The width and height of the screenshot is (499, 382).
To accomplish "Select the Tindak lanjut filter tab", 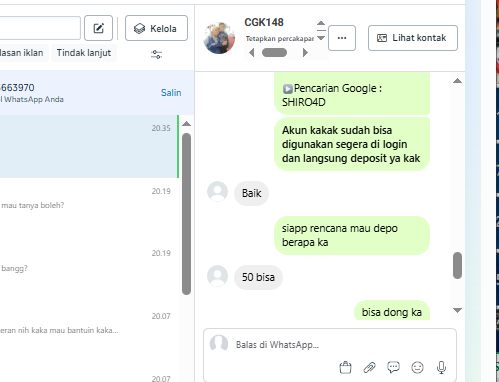I will pos(84,53).
